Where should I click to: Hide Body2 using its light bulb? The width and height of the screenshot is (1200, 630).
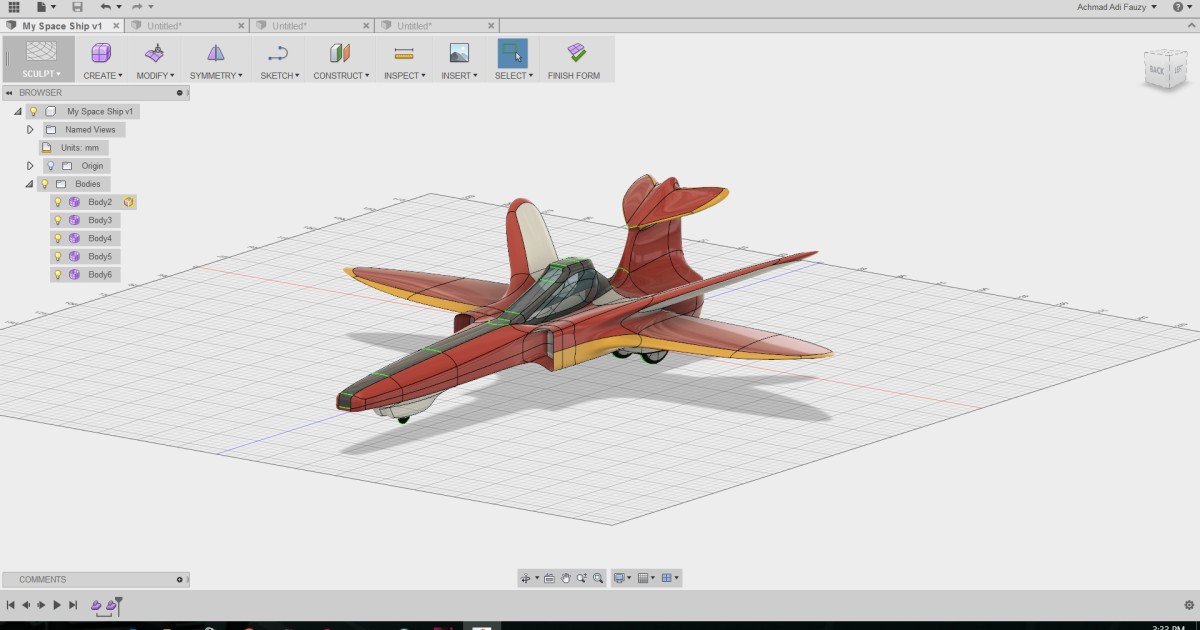(x=58, y=202)
